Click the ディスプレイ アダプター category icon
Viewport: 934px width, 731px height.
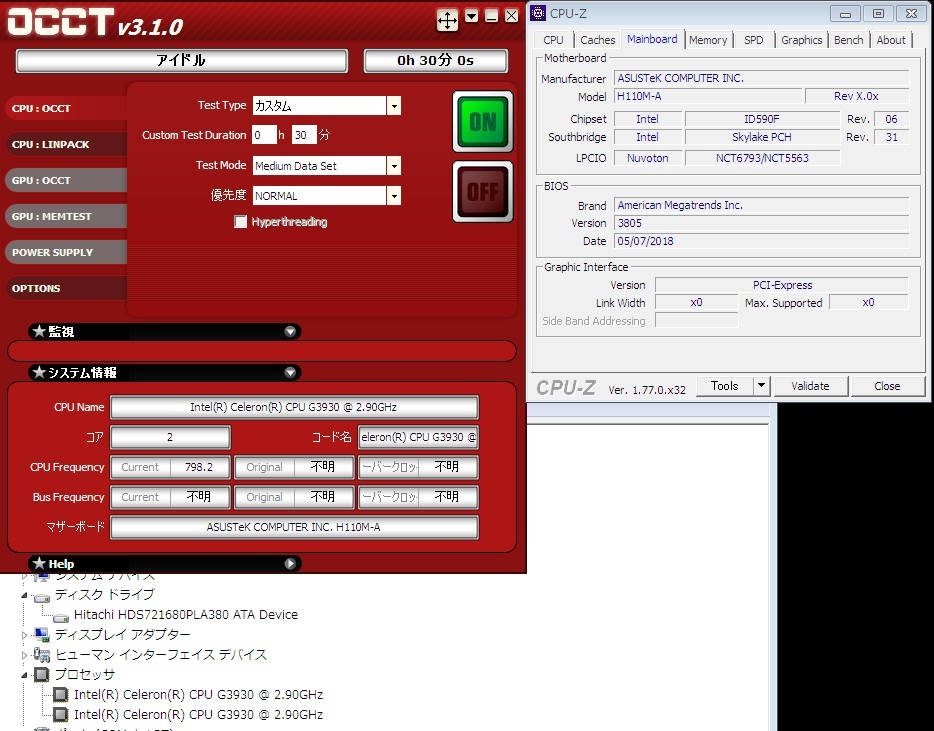coord(41,634)
